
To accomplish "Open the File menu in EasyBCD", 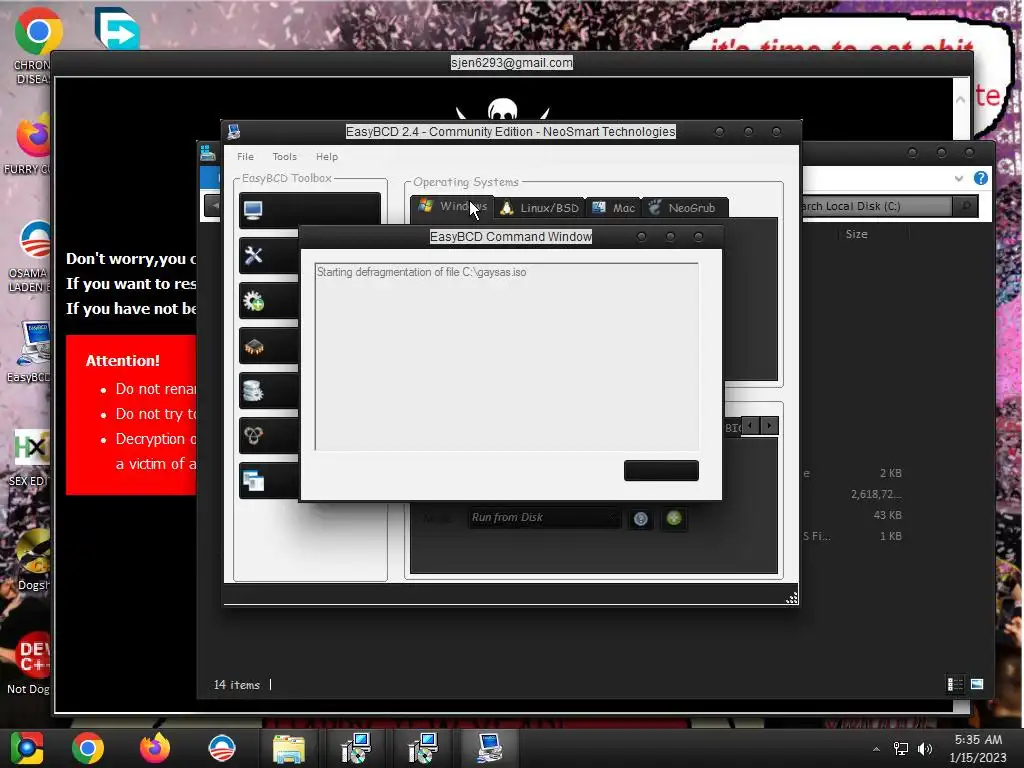I will pos(246,157).
